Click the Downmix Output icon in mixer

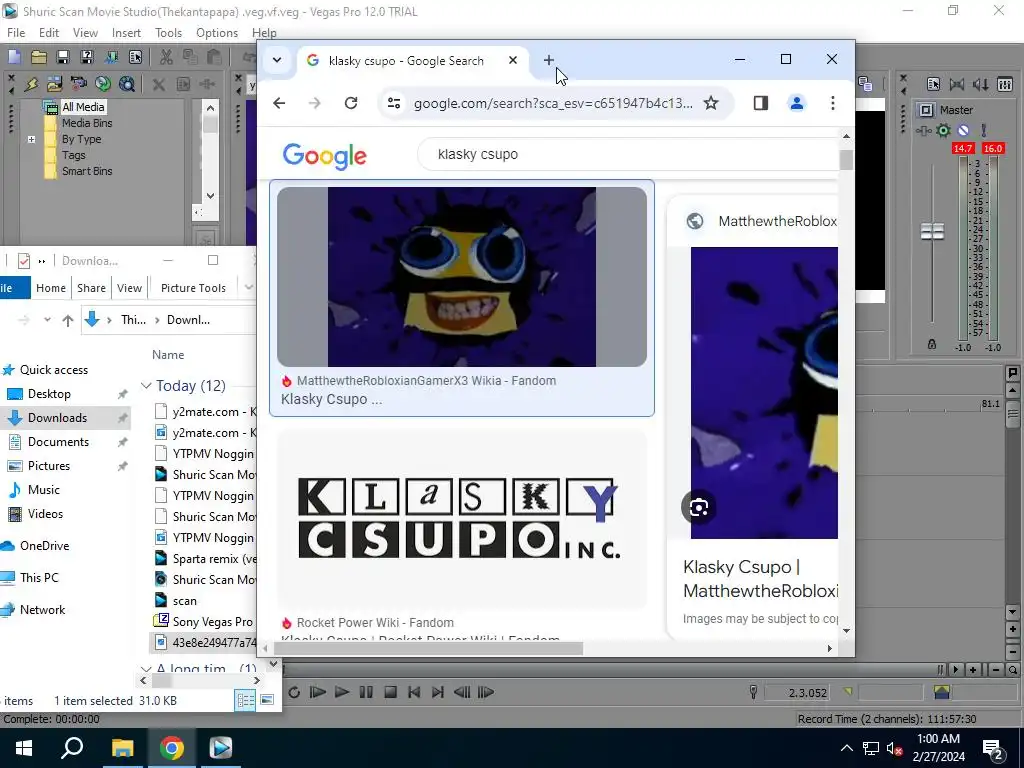coord(957,84)
